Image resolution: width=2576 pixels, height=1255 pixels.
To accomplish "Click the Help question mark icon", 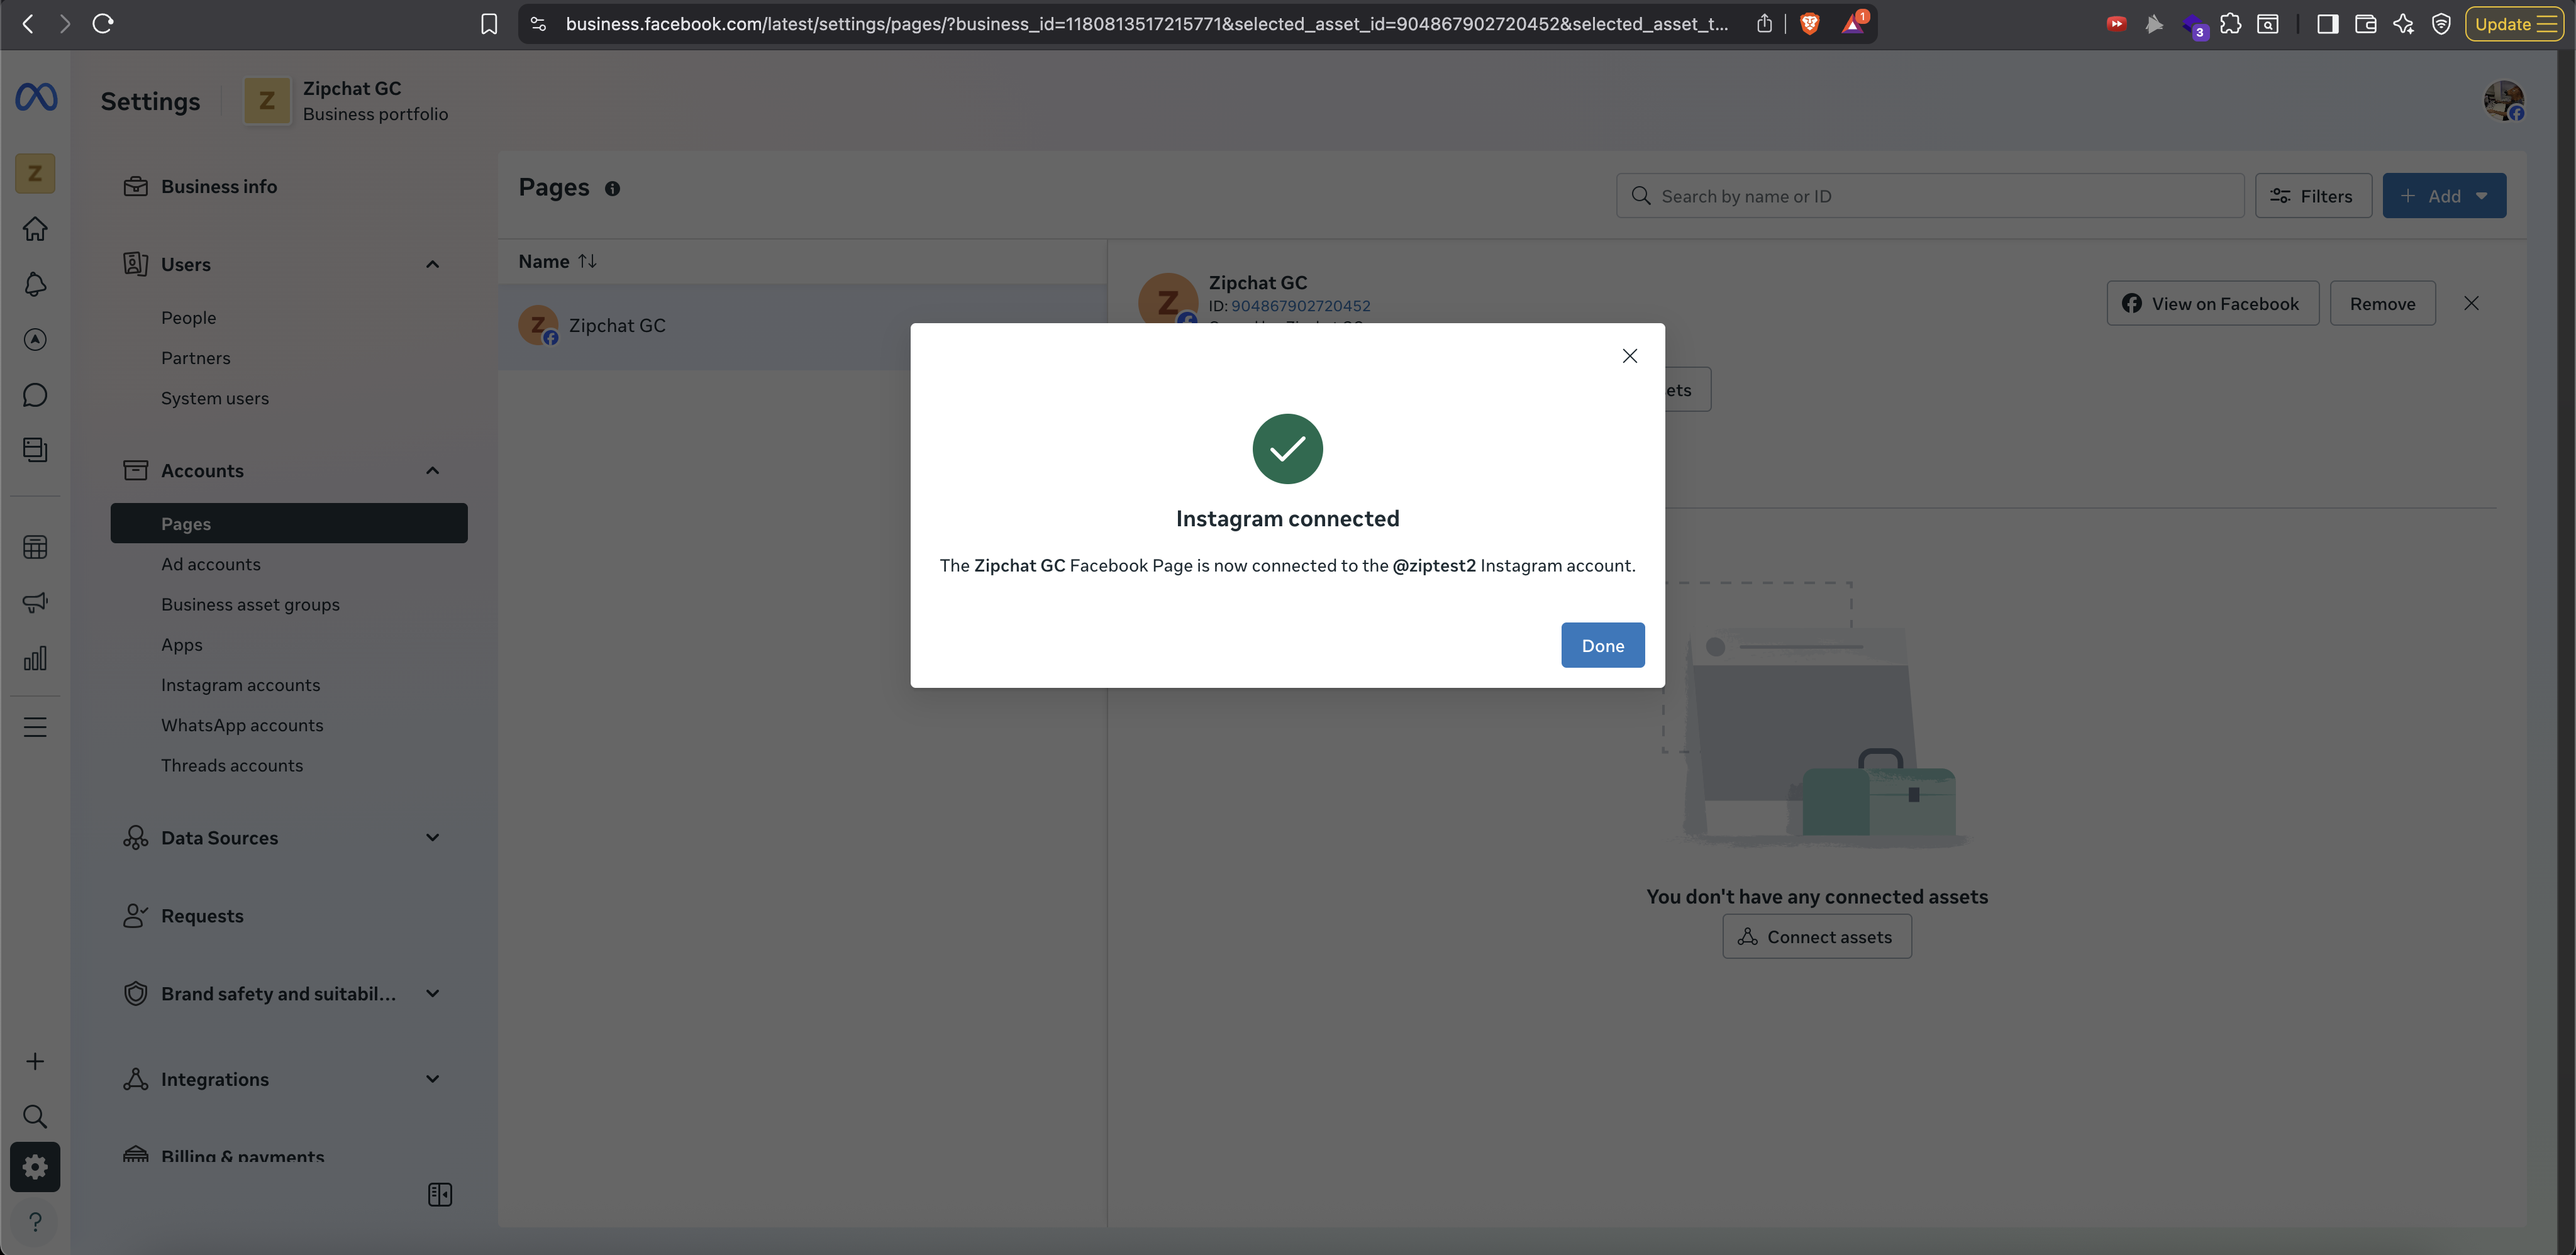I will (35, 1222).
